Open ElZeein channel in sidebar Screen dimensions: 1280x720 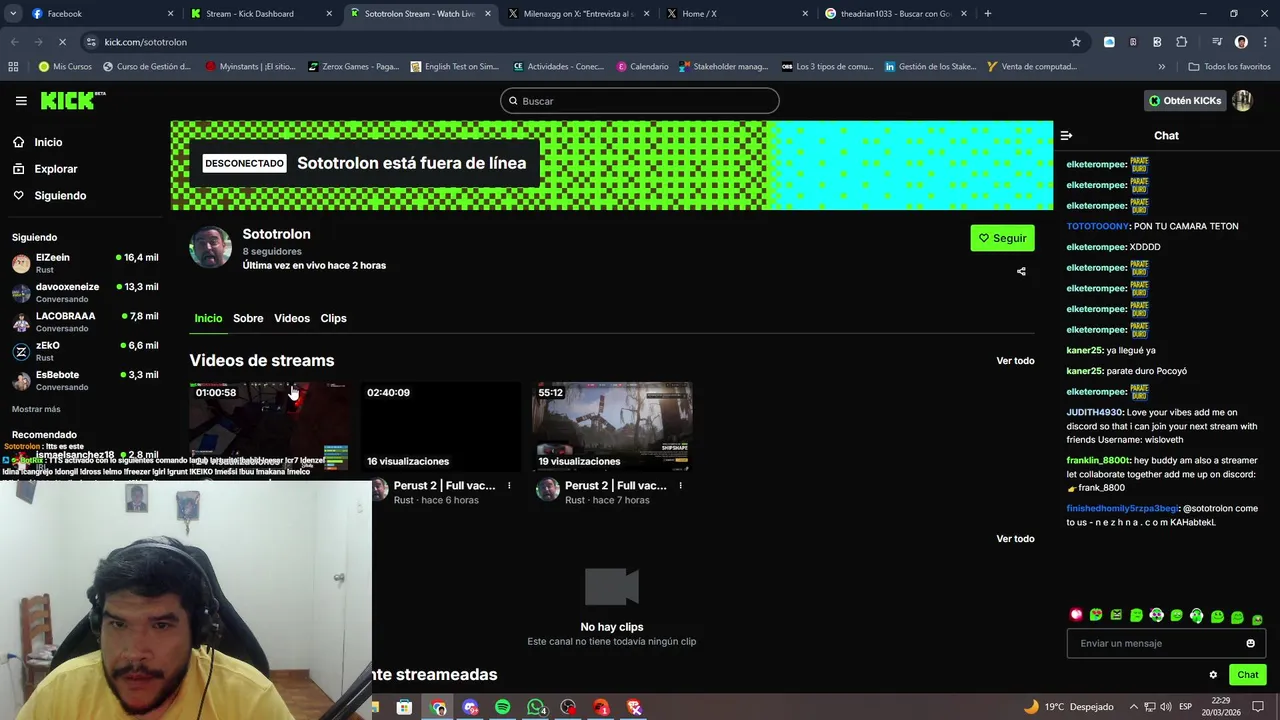pos(85,263)
